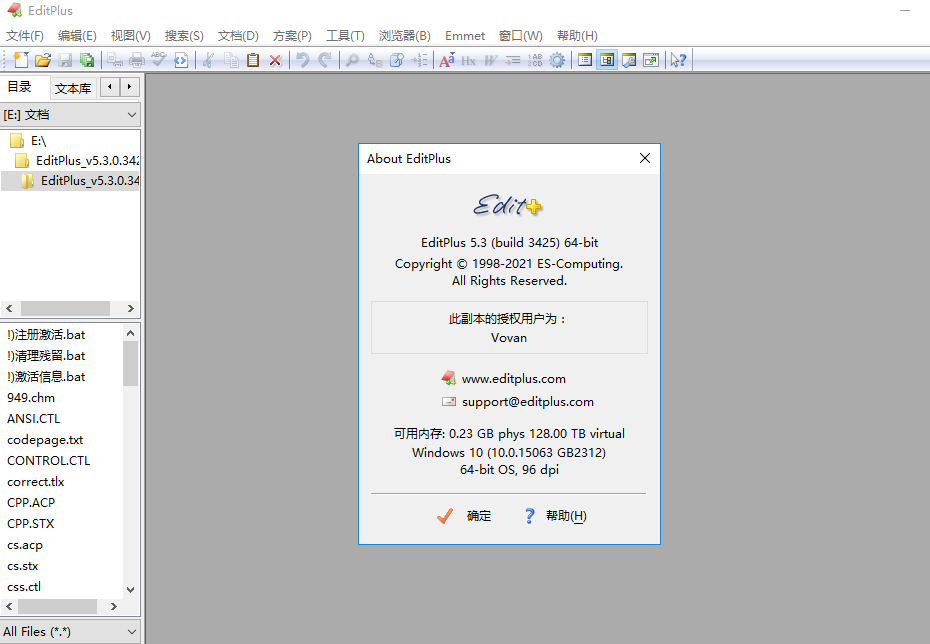Open the www.editplus.com link
This screenshot has height=644, width=930.
(514, 378)
